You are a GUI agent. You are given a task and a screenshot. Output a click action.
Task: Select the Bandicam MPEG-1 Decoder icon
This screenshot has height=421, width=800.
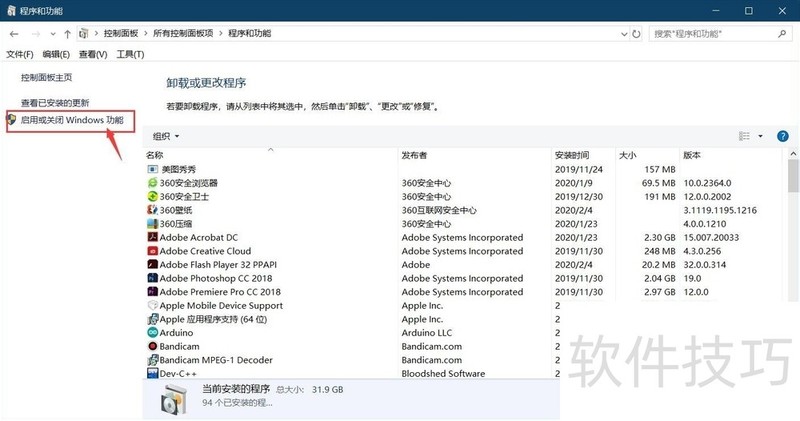153,360
